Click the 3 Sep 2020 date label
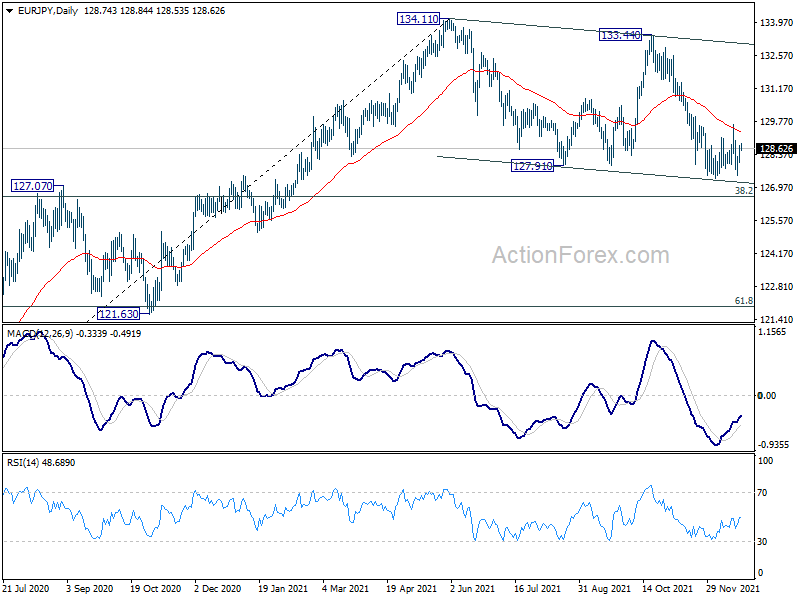Image resolution: width=800 pixels, height=600 pixels. [x=90, y=589]
